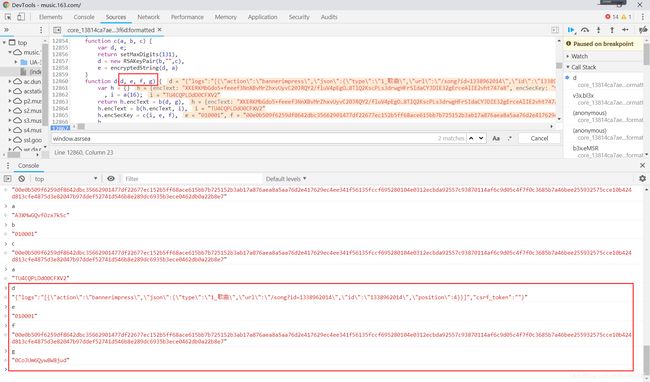This screenshot has height=382, width=650.
Task: Close the console drawer
Action: 643,165
